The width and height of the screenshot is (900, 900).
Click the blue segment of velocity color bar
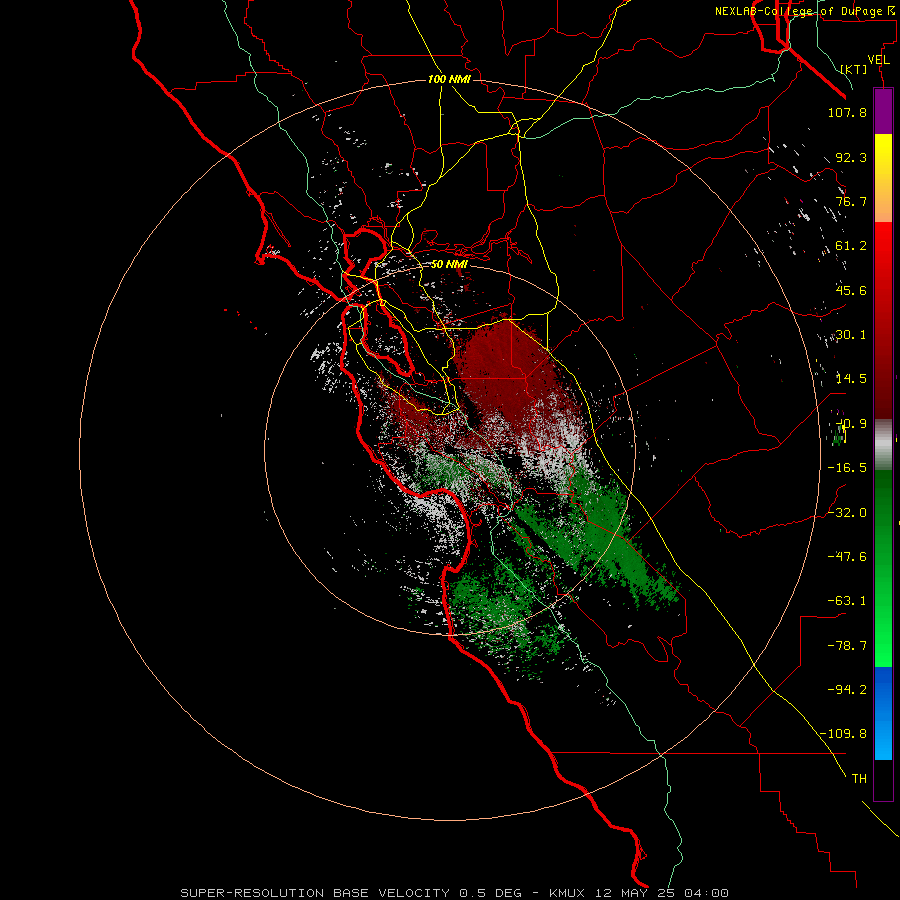point(883,713)
